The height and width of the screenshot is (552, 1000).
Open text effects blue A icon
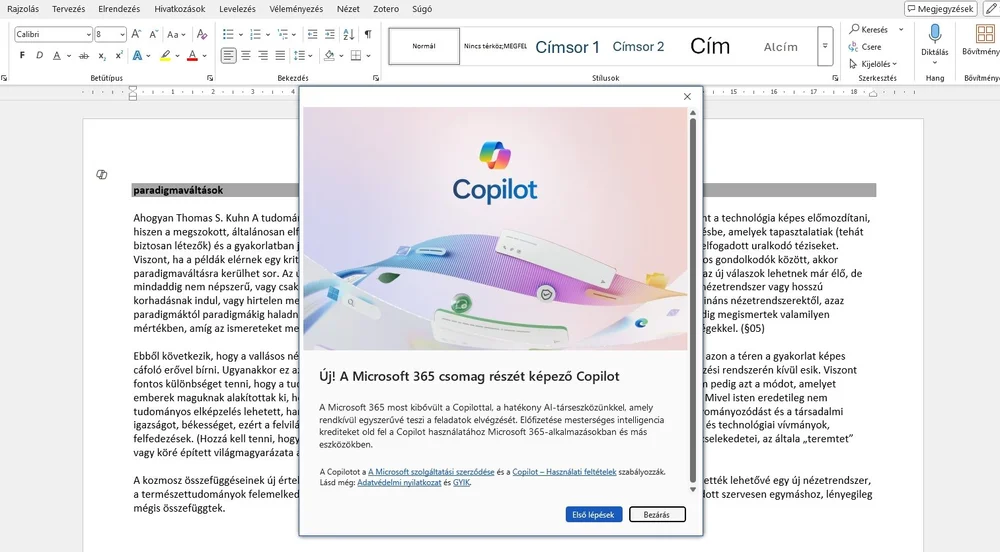[x=137, y=55]
